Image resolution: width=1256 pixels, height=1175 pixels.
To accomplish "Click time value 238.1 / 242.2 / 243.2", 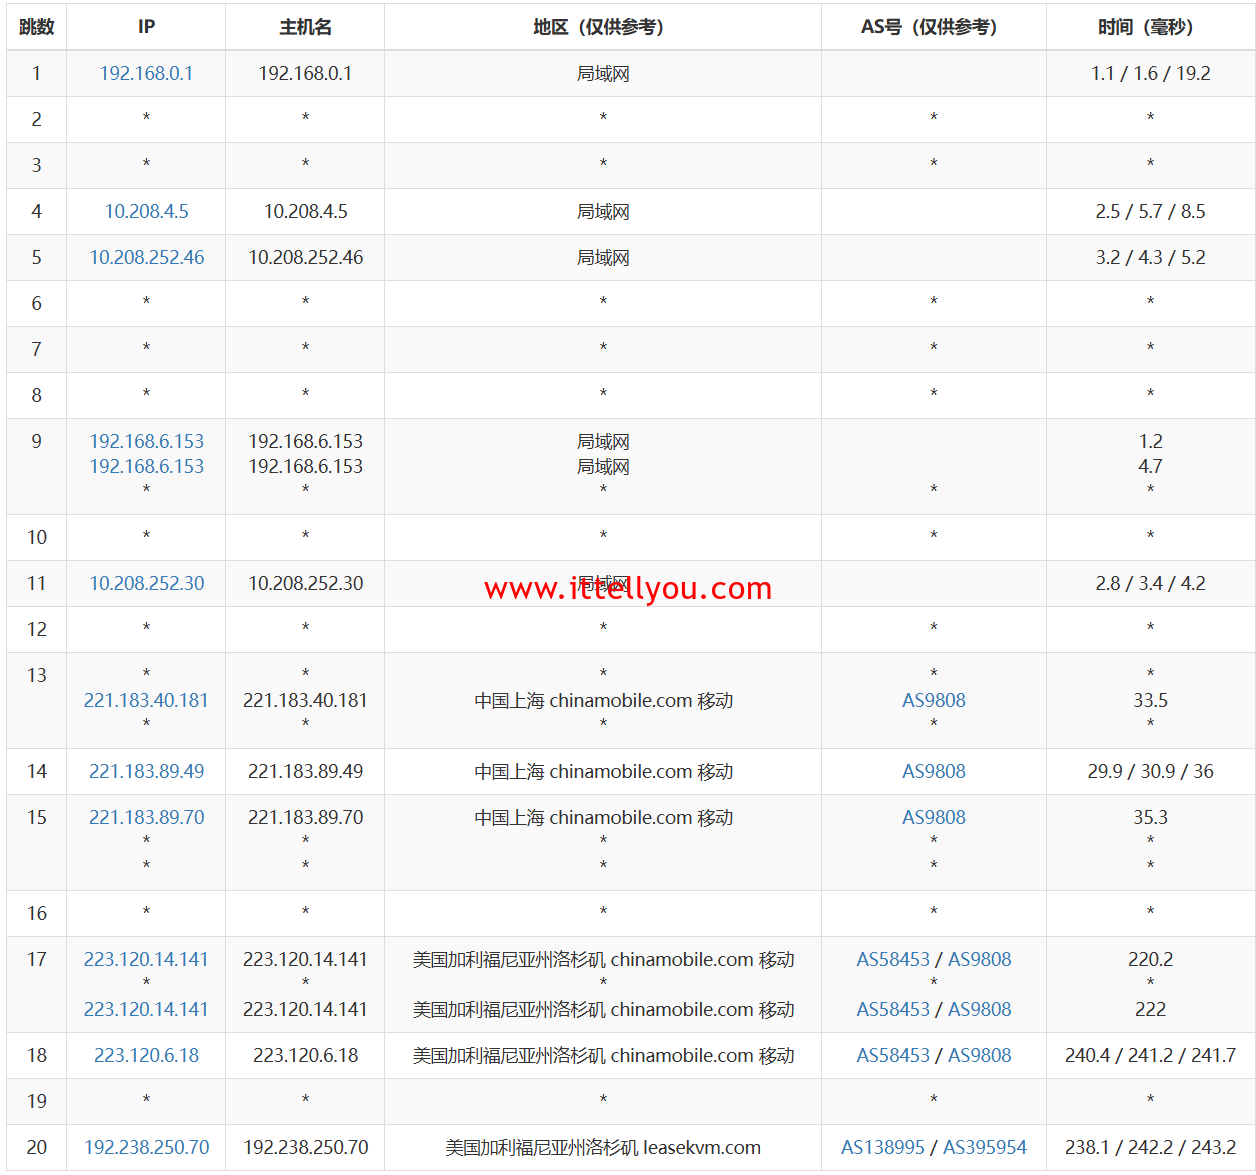I will (1150, 1147).
